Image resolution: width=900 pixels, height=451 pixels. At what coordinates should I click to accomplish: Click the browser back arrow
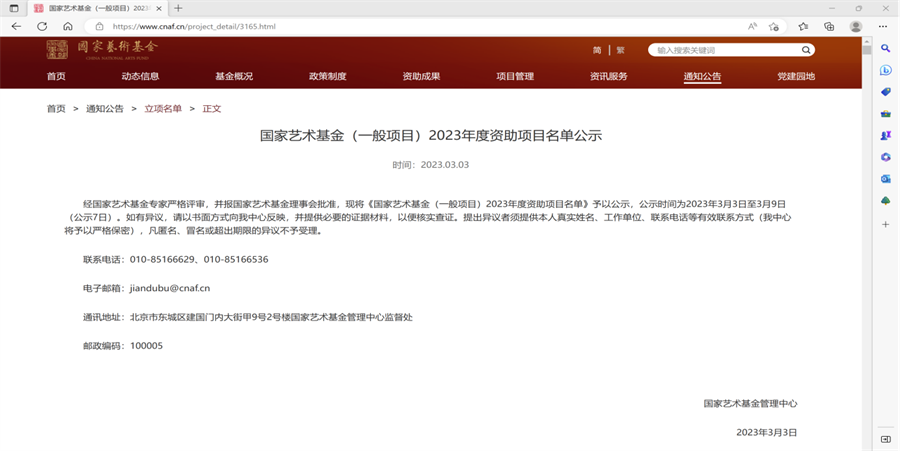coord(17,26)
